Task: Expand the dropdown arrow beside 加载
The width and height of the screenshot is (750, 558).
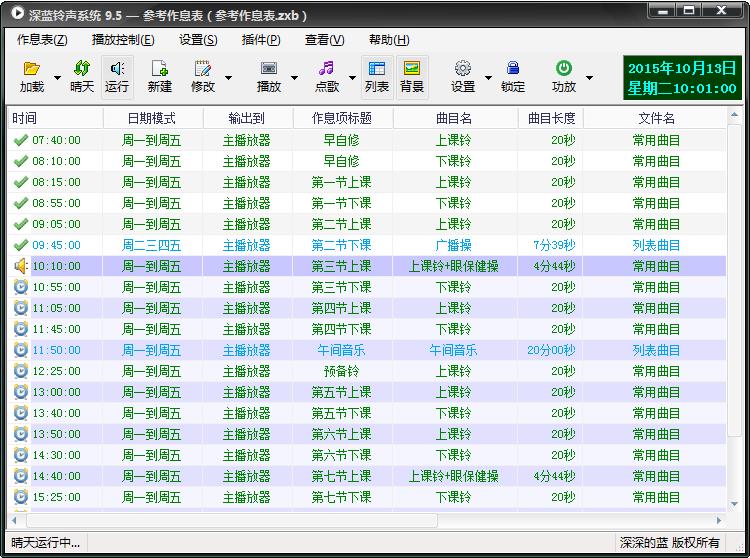Action: (57, 78)
